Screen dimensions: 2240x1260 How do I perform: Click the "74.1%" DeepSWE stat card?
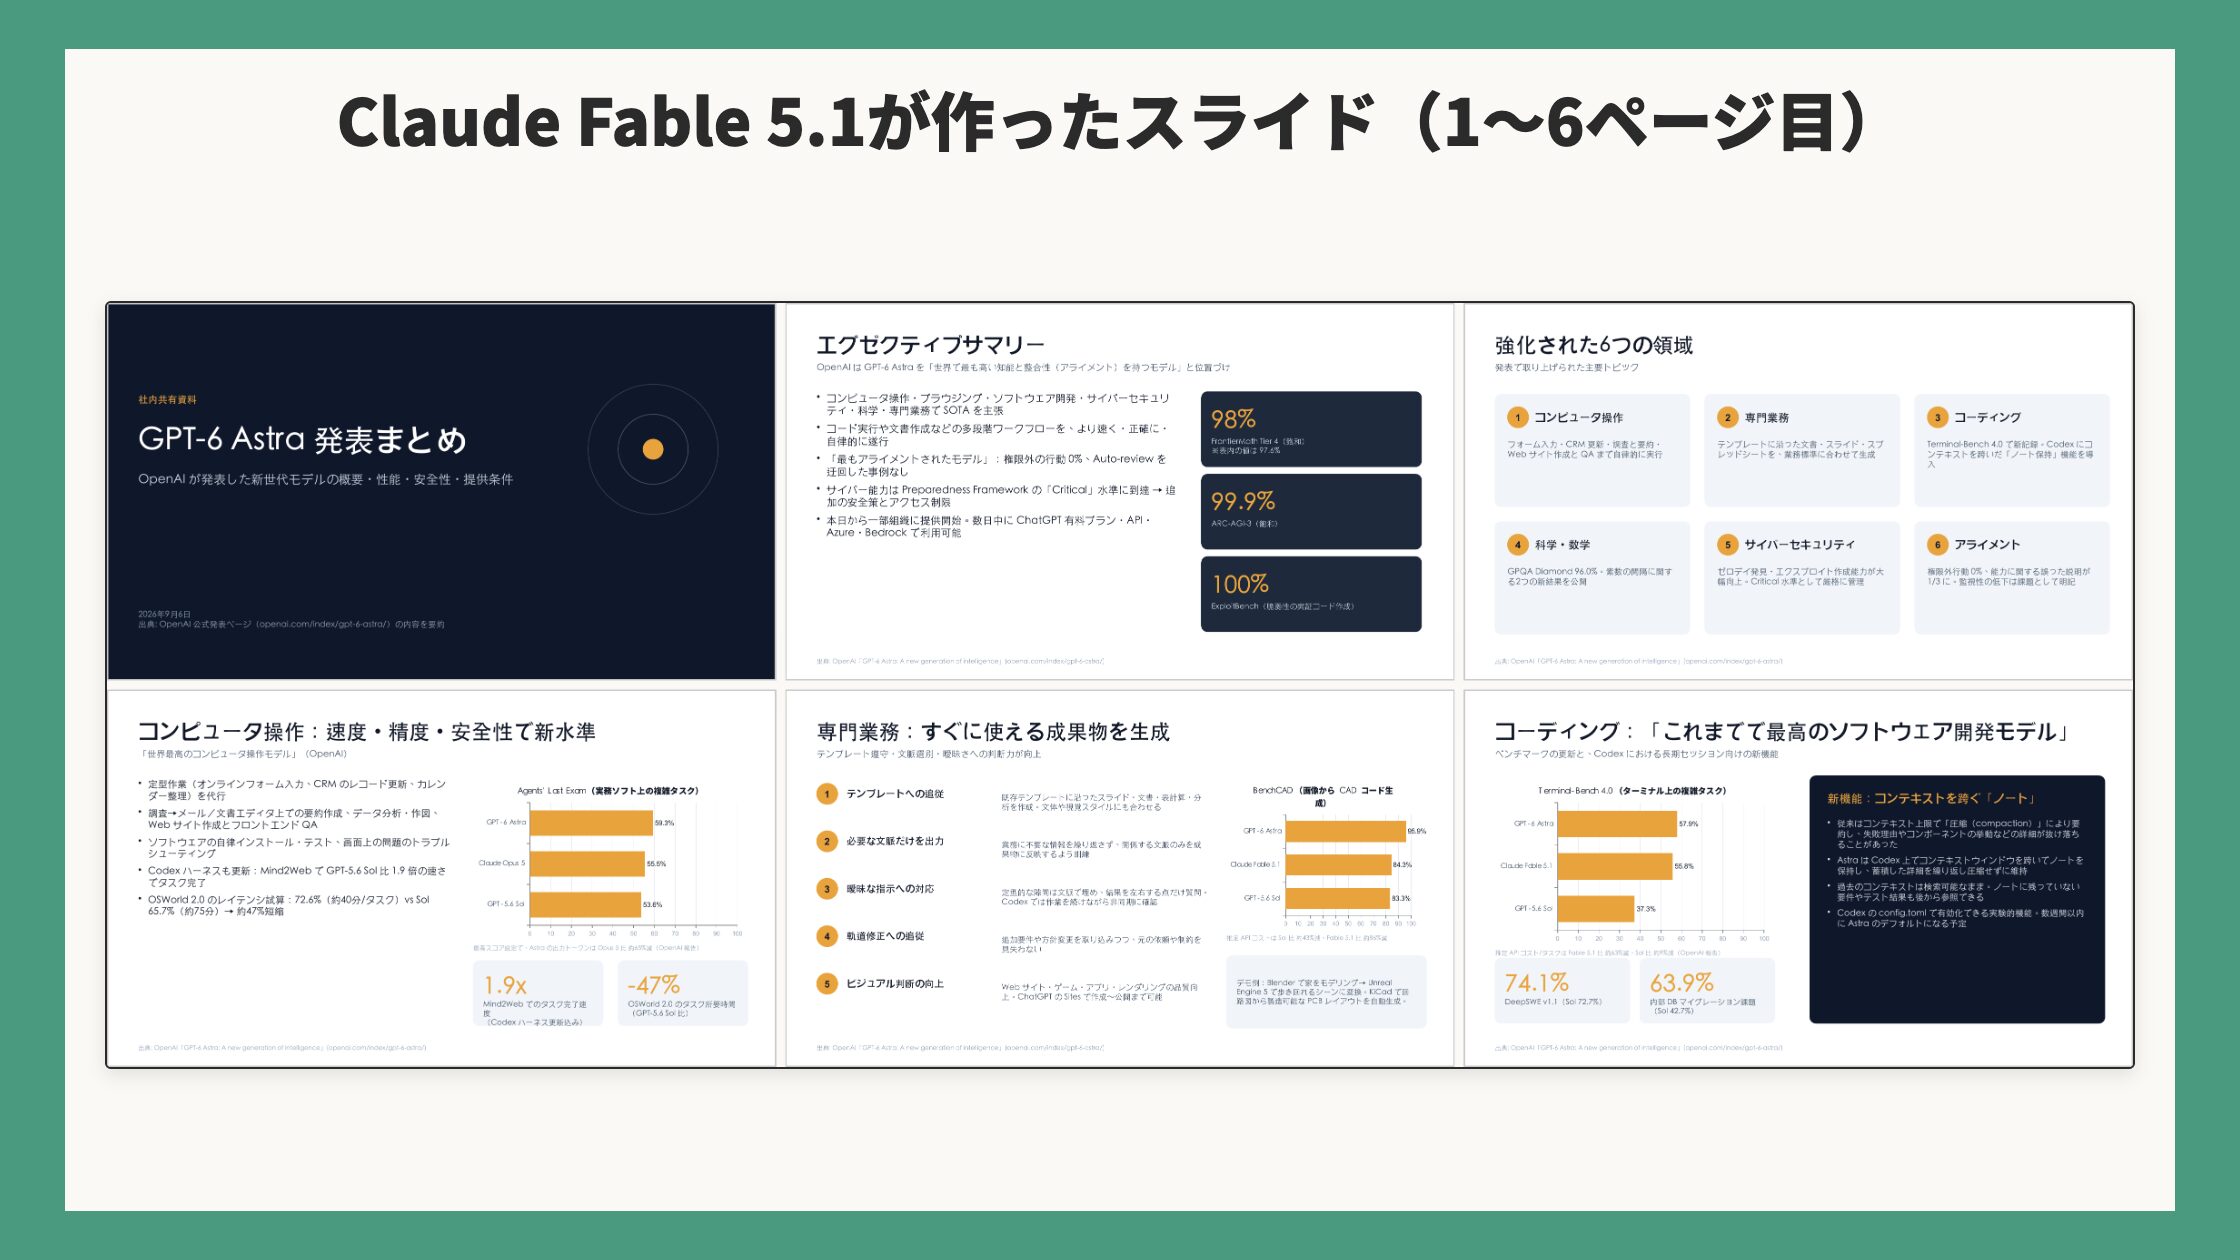click(x=1562, y=991)
